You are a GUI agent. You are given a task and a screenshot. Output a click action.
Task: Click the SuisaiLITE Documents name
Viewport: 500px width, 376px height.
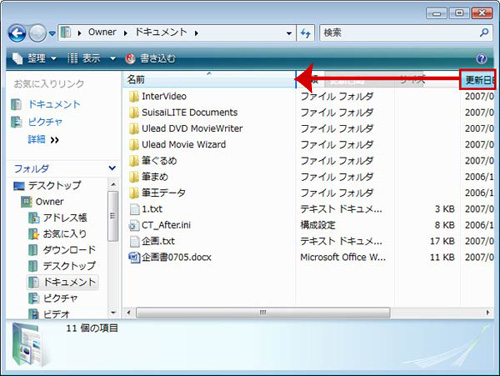[x=190, y=112]
